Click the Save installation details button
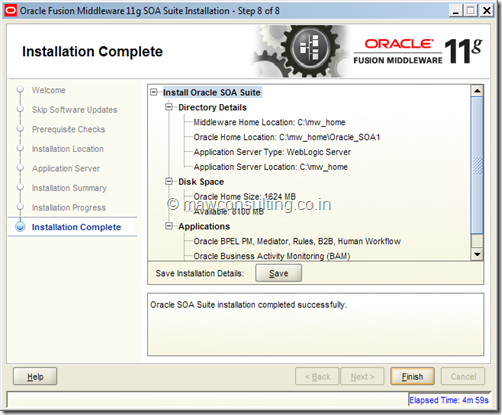The image size is (502, 415). [279, 273]
